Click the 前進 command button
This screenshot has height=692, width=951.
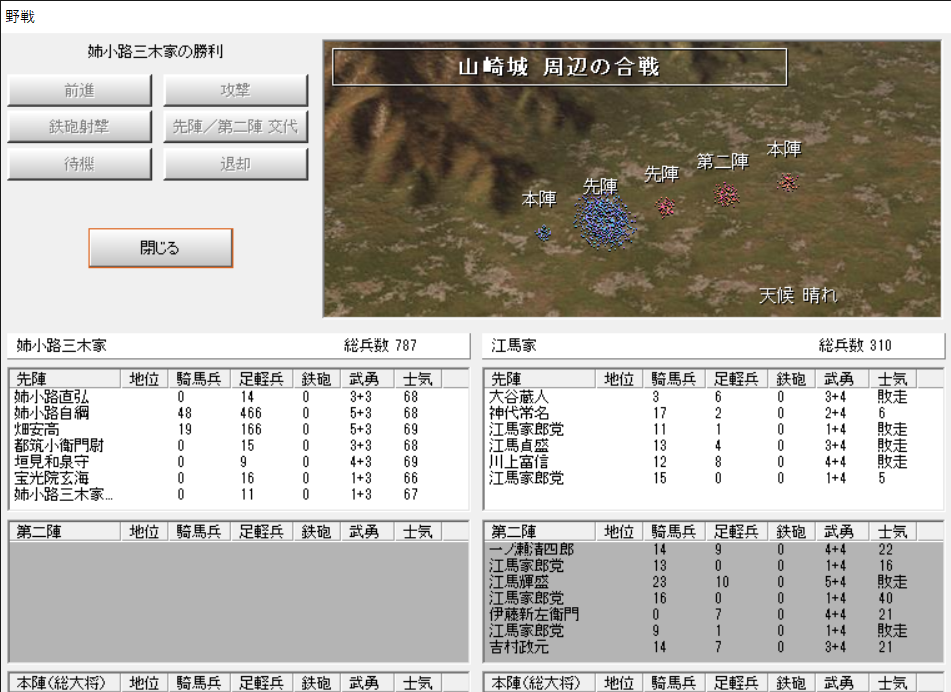80,91
